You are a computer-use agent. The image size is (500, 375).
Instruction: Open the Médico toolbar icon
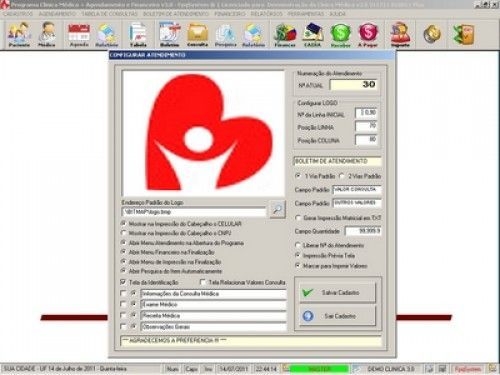point(47,34)
